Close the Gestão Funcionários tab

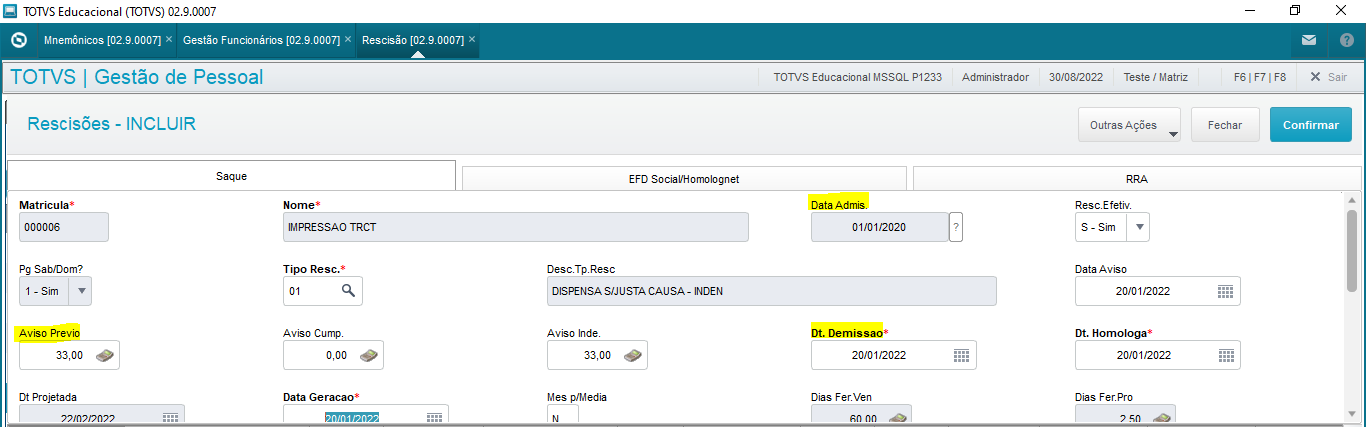(347, 40)
